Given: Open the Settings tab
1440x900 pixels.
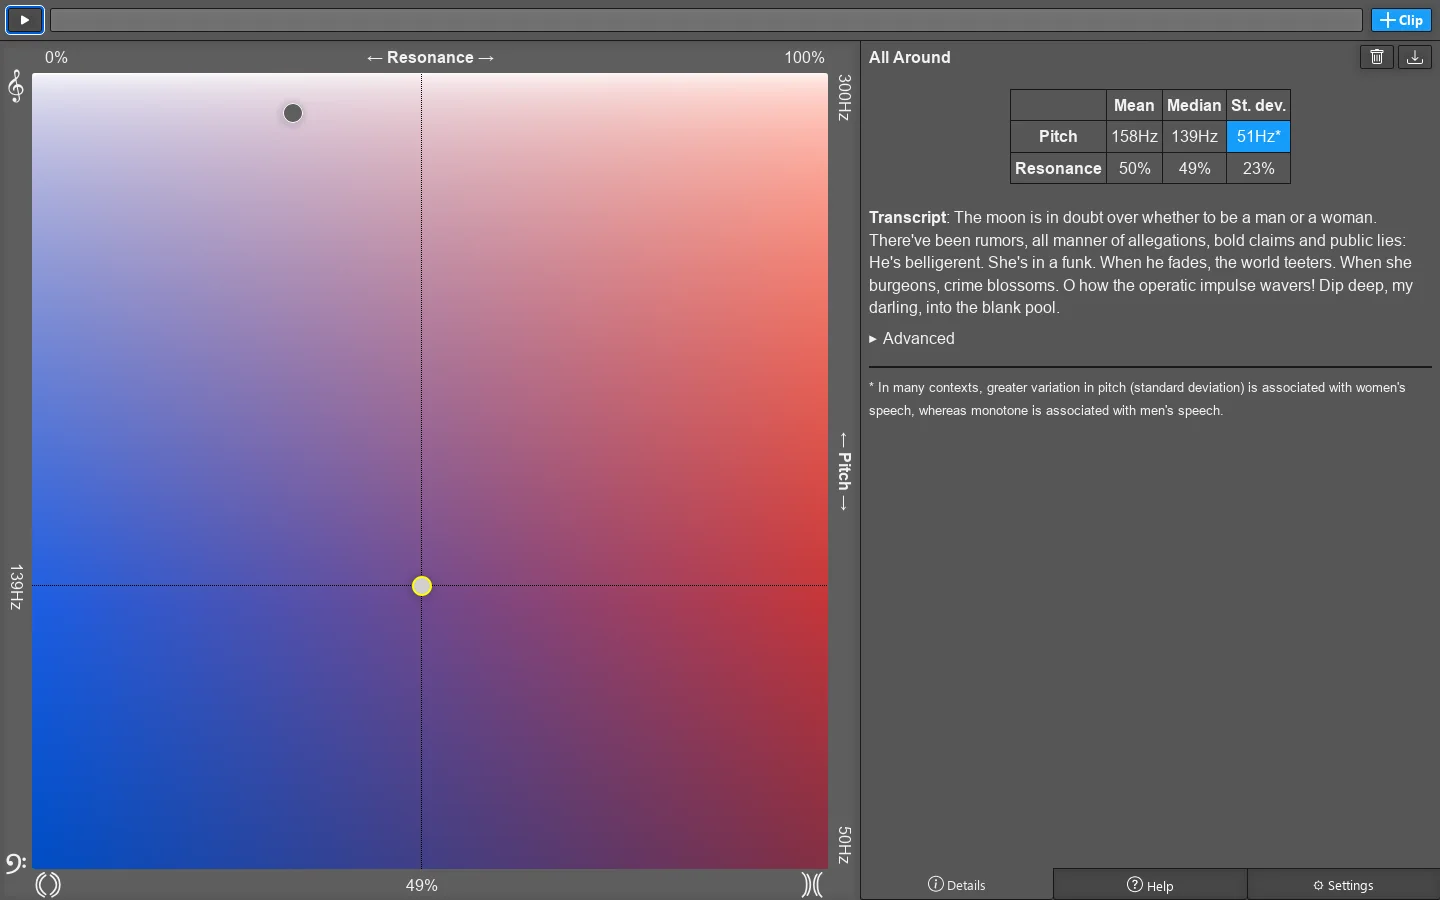Looking at the screenshot, I should tap(1343, 885).
